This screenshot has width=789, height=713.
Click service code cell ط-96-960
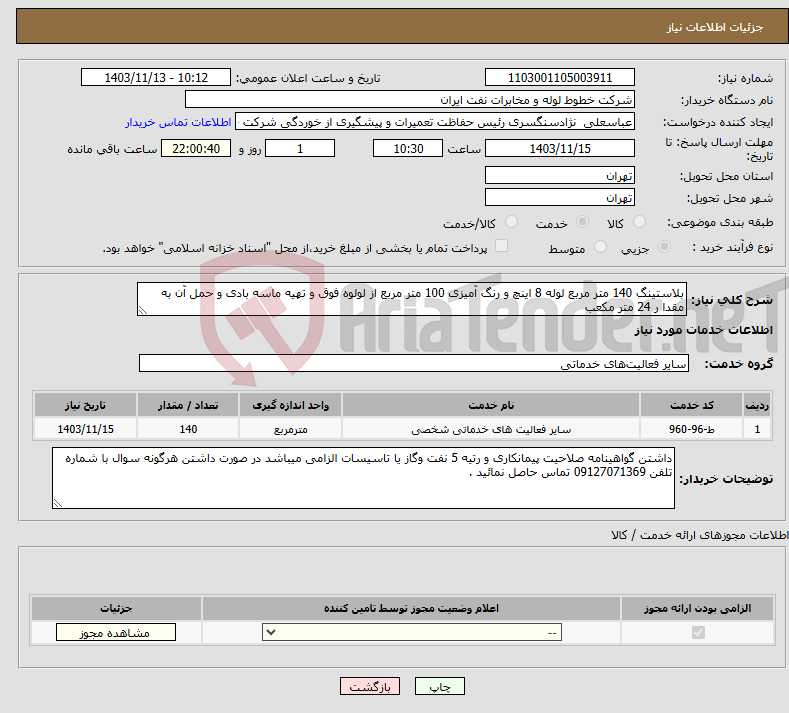pyautogui.click(x=692, y=429)
